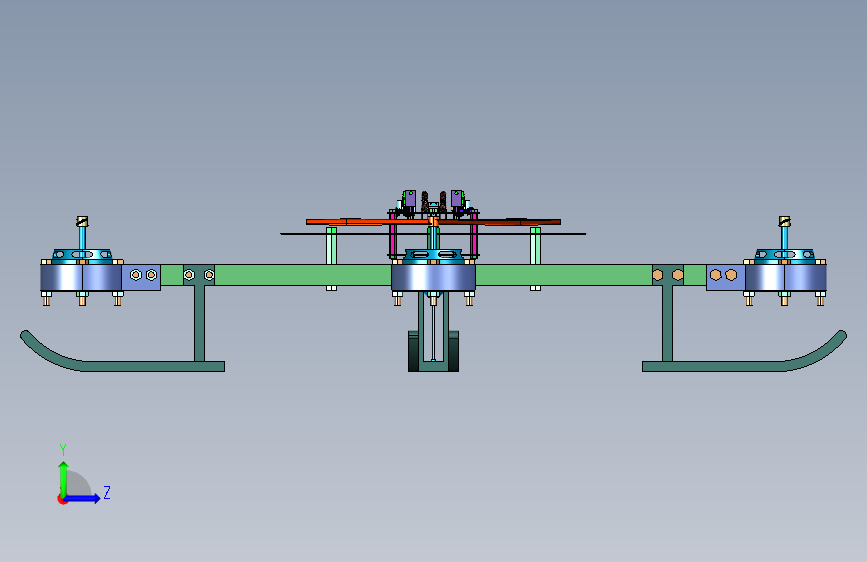Select the yellow nut atop left motor shaft
Viewport: 867px width, 562px height.
click(82, 221)
